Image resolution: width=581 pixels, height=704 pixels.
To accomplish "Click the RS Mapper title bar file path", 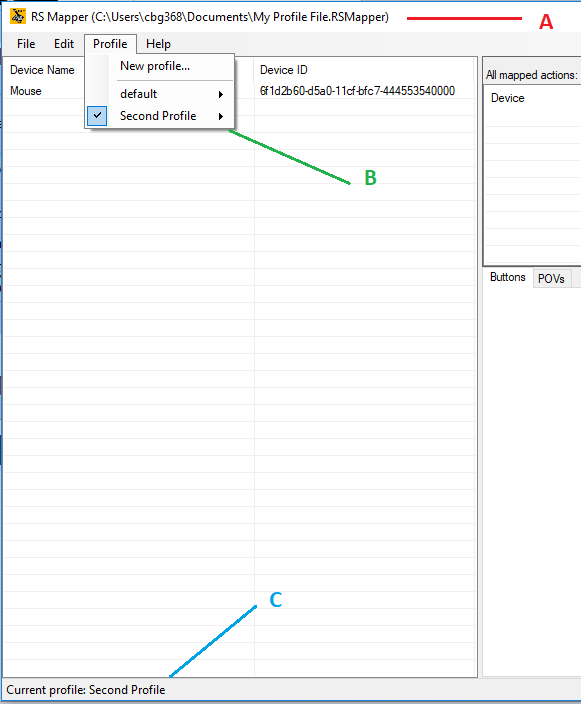I will point(240,17).
